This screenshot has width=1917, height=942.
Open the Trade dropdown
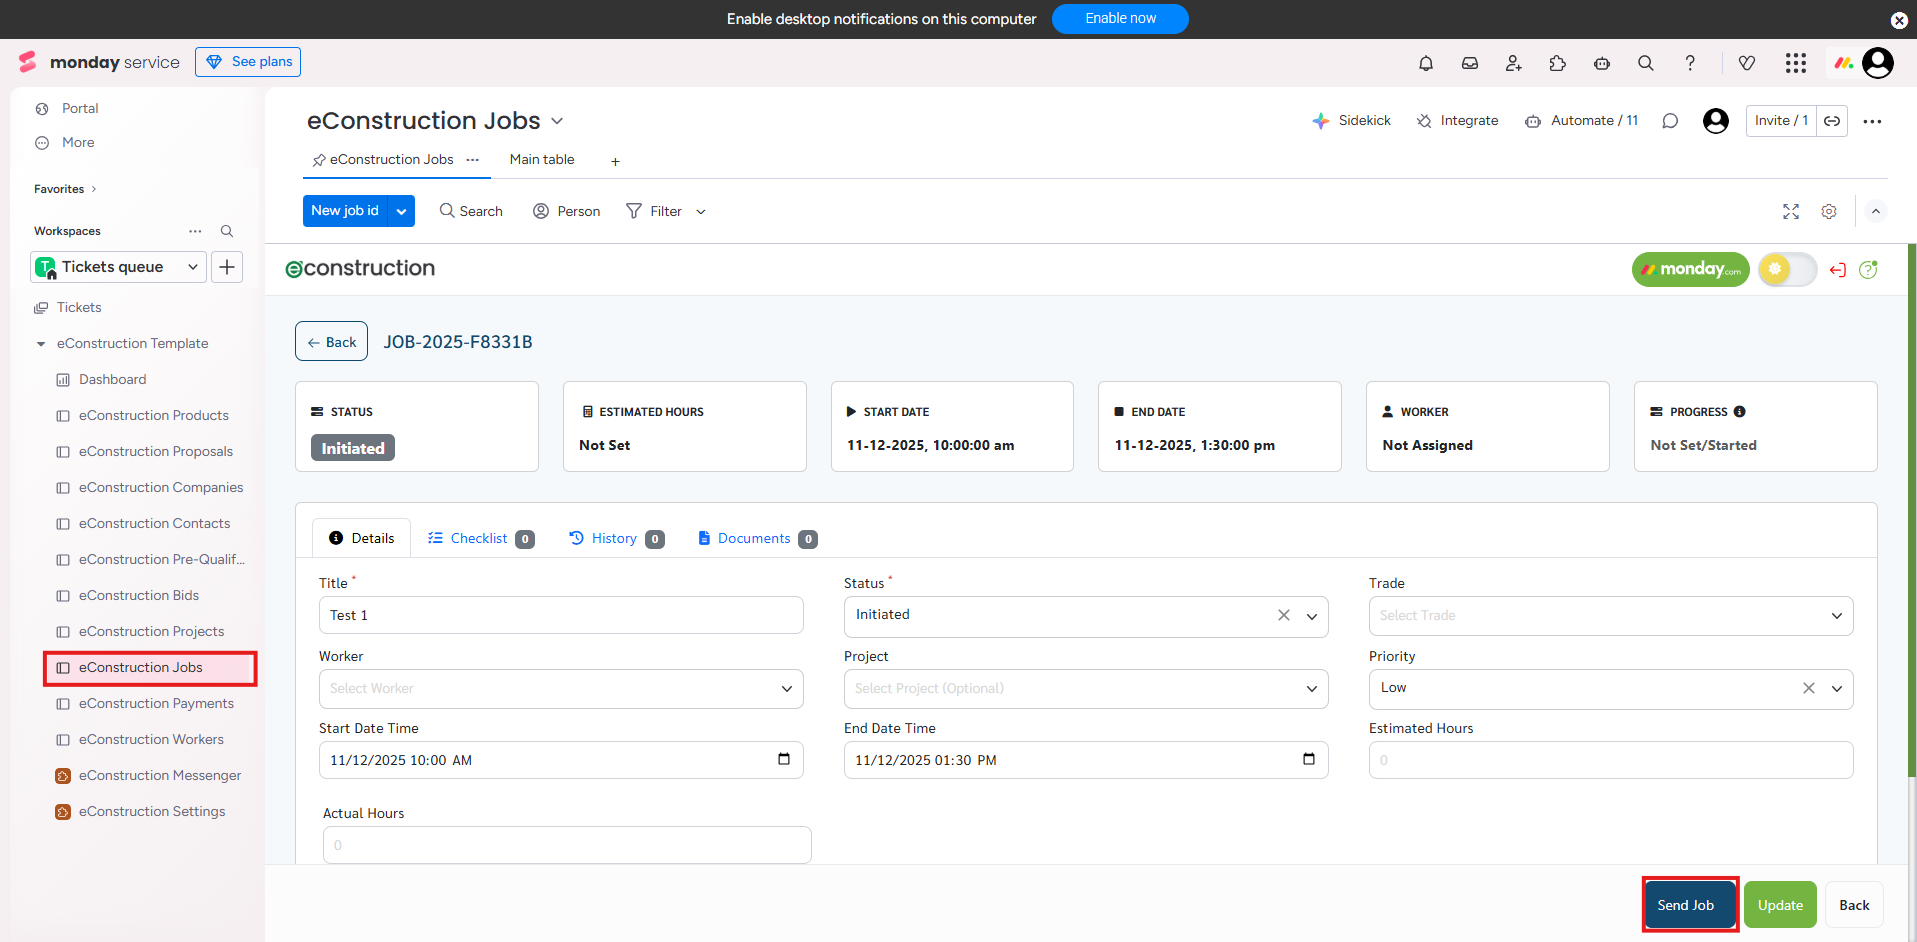[1610, 616]
